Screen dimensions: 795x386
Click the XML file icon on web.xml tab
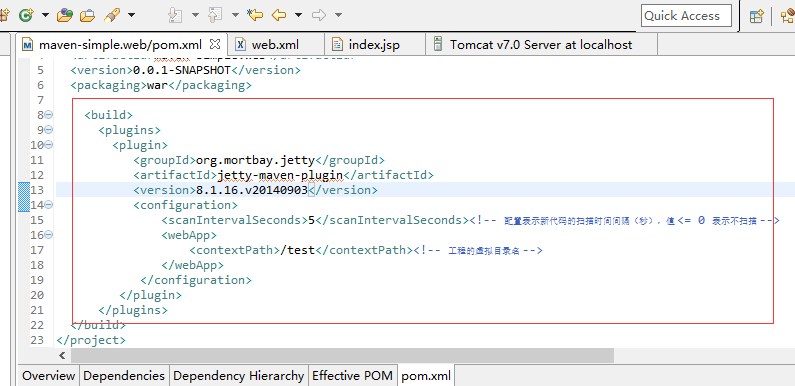[x=241, y=45]
